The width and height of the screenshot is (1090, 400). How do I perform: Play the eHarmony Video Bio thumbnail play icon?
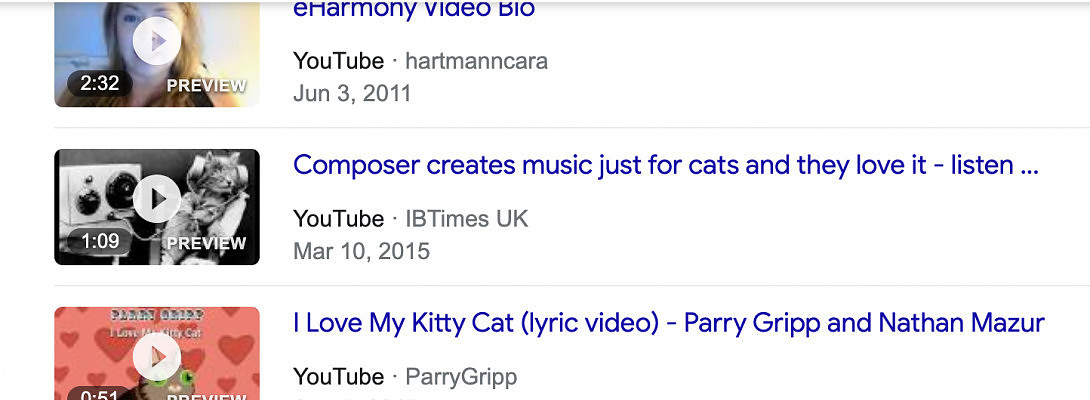[x=157, y=41]
